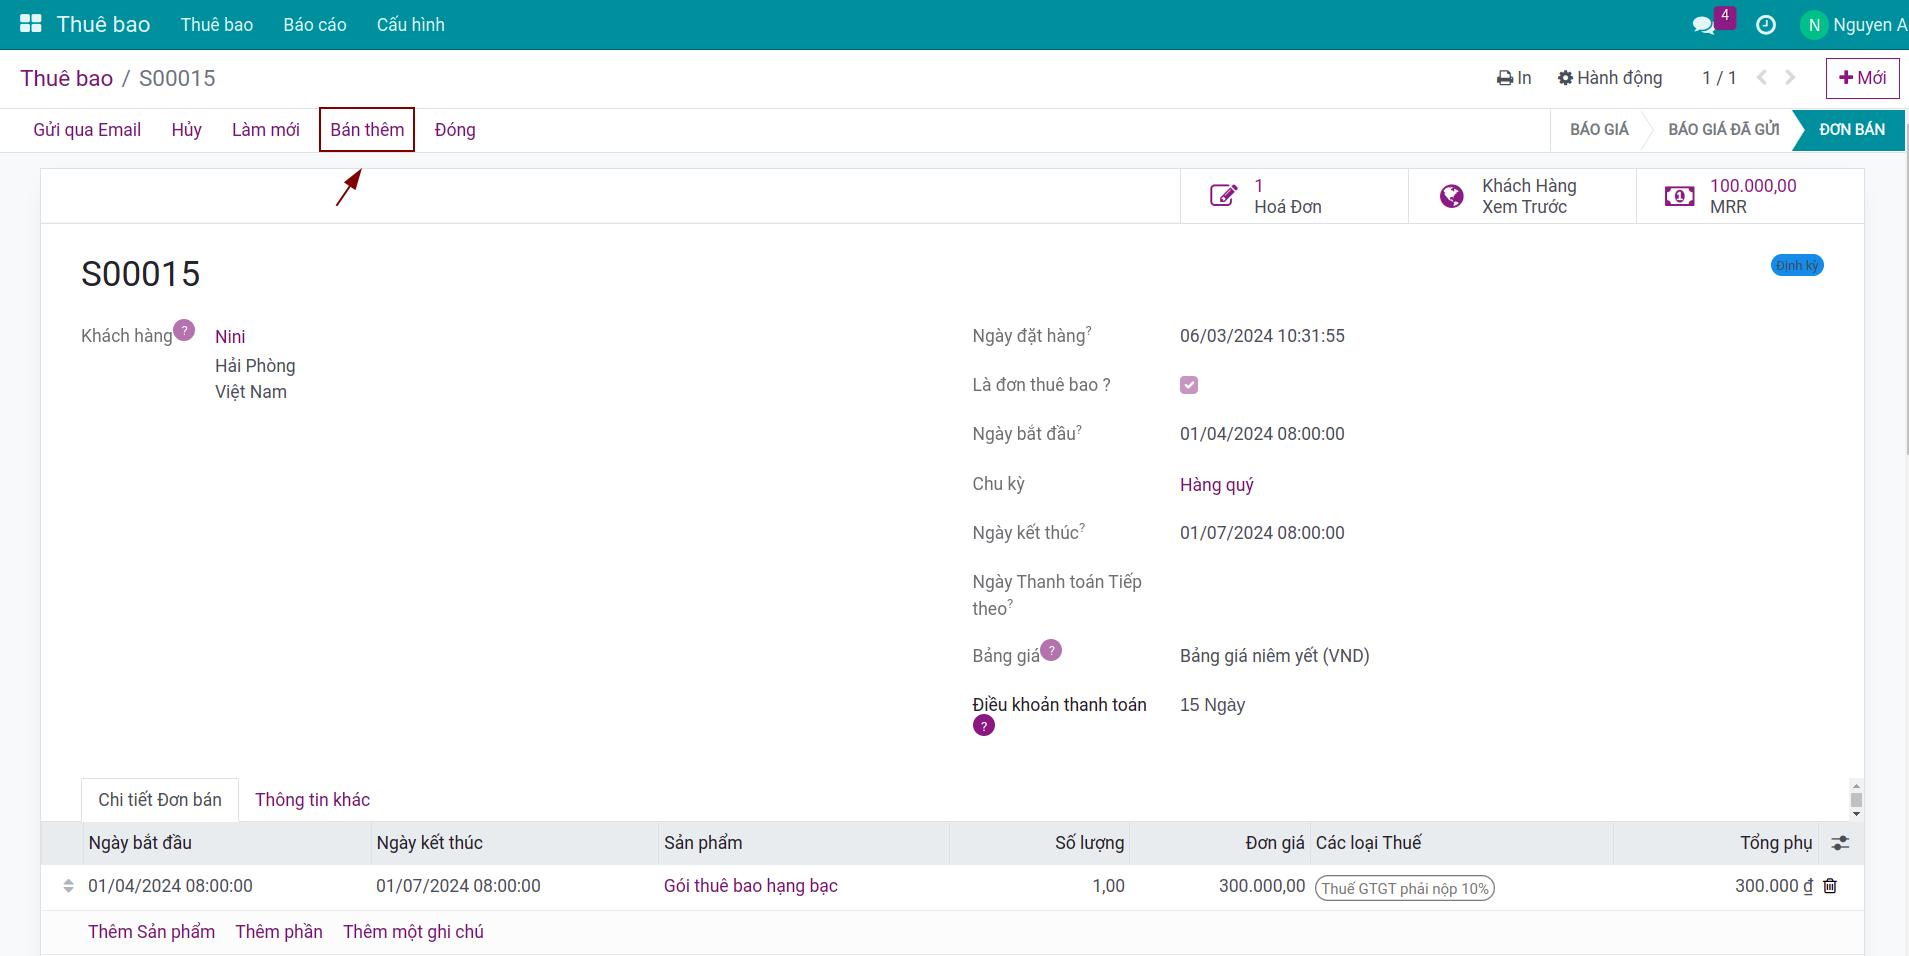This screenshot has width=1909, height=956.
Task: Click the help icon beside Khách hàng
Action: (184, 330)
